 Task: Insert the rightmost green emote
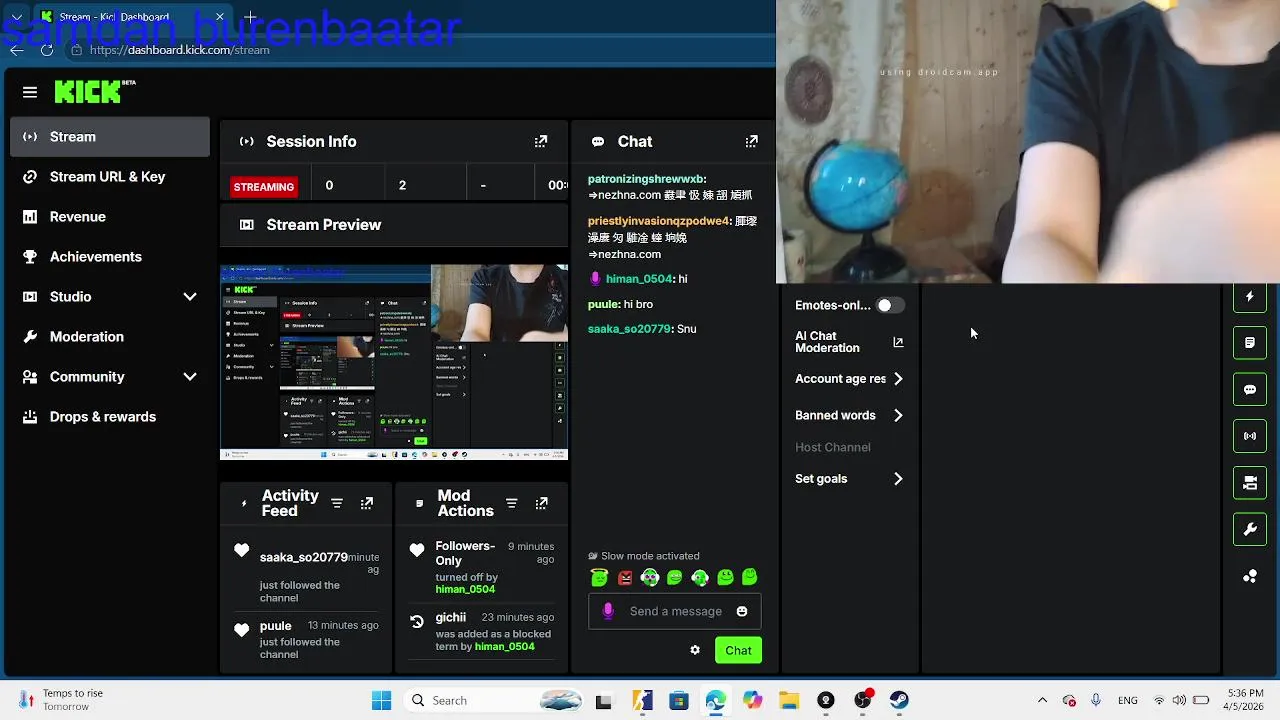pyautogui.click(x=750, y=577)
